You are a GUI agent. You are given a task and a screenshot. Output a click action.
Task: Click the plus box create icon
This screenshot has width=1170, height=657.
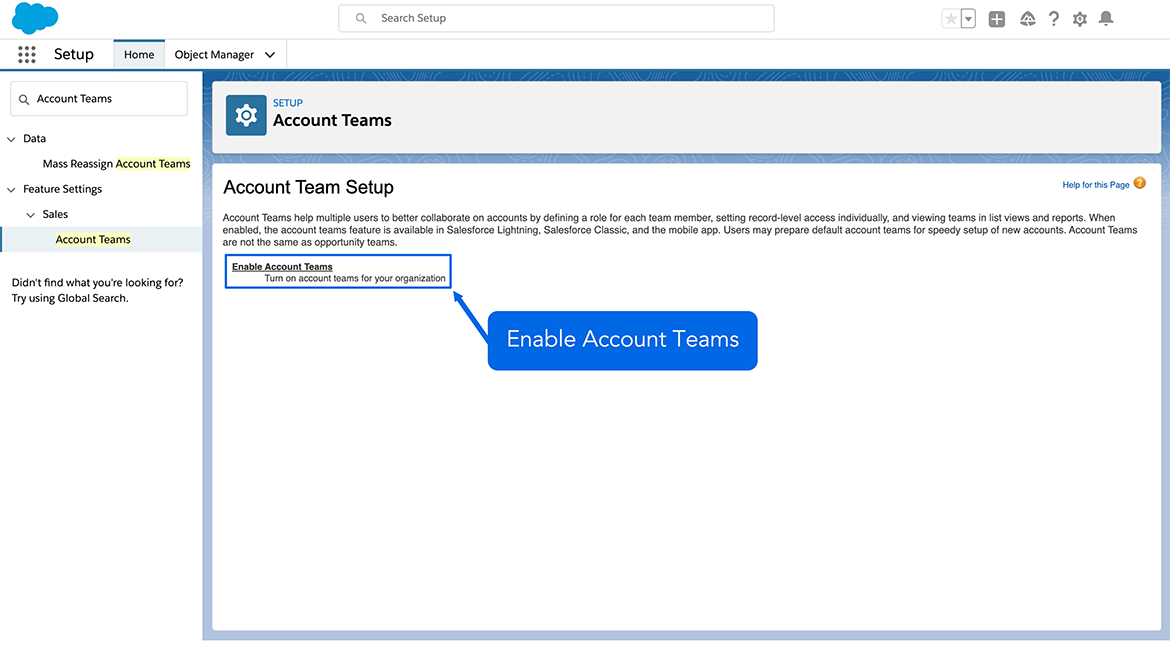[996, 18]
